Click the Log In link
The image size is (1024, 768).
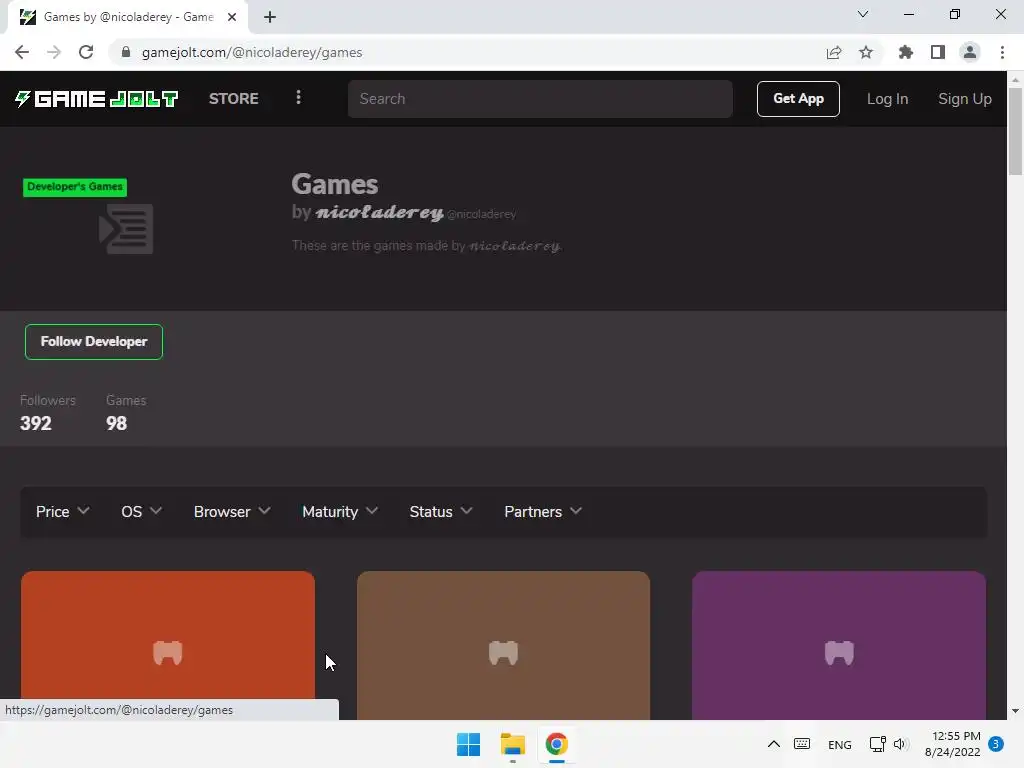[x=887, y=99]
